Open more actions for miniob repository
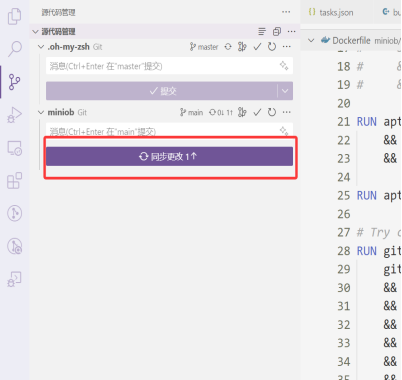The image size is (402, 380). point(287,112)
